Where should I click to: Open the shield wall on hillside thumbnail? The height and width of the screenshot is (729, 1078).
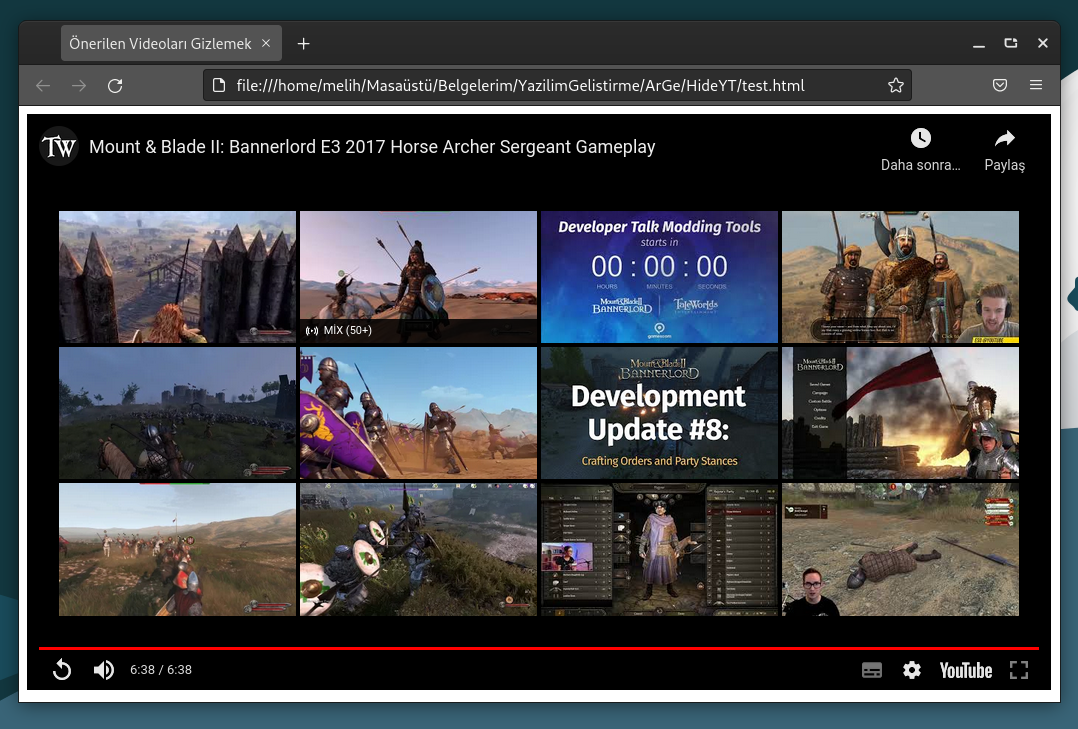coord(418,549)
